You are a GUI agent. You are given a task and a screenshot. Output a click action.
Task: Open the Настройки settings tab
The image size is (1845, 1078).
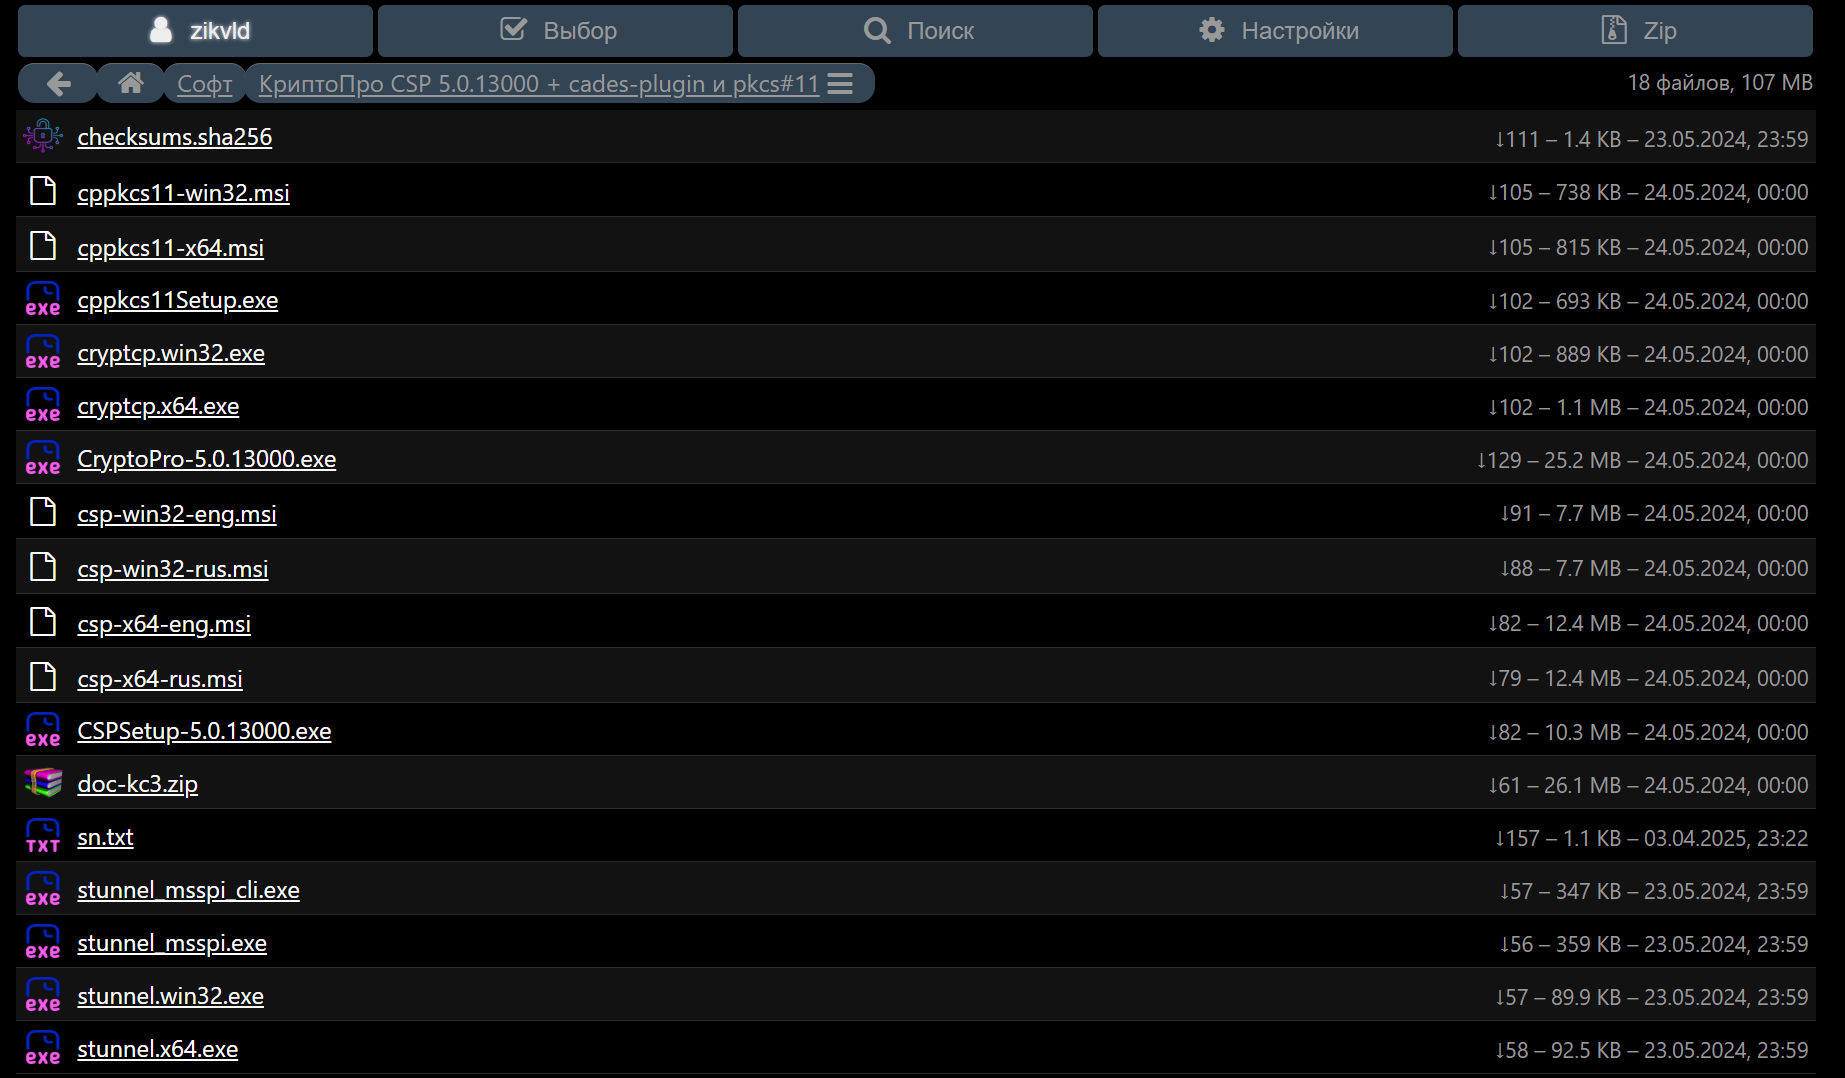point(1275,31)
